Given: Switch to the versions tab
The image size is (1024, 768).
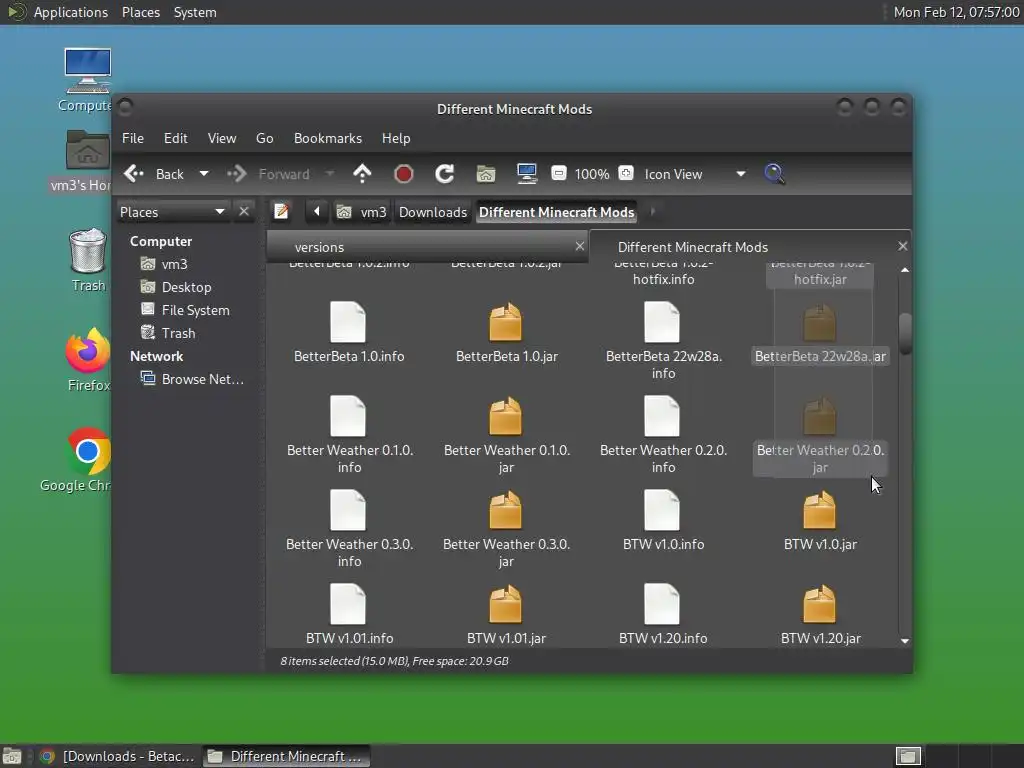Looking at the screenshot, I should click(x=428, y=247).
